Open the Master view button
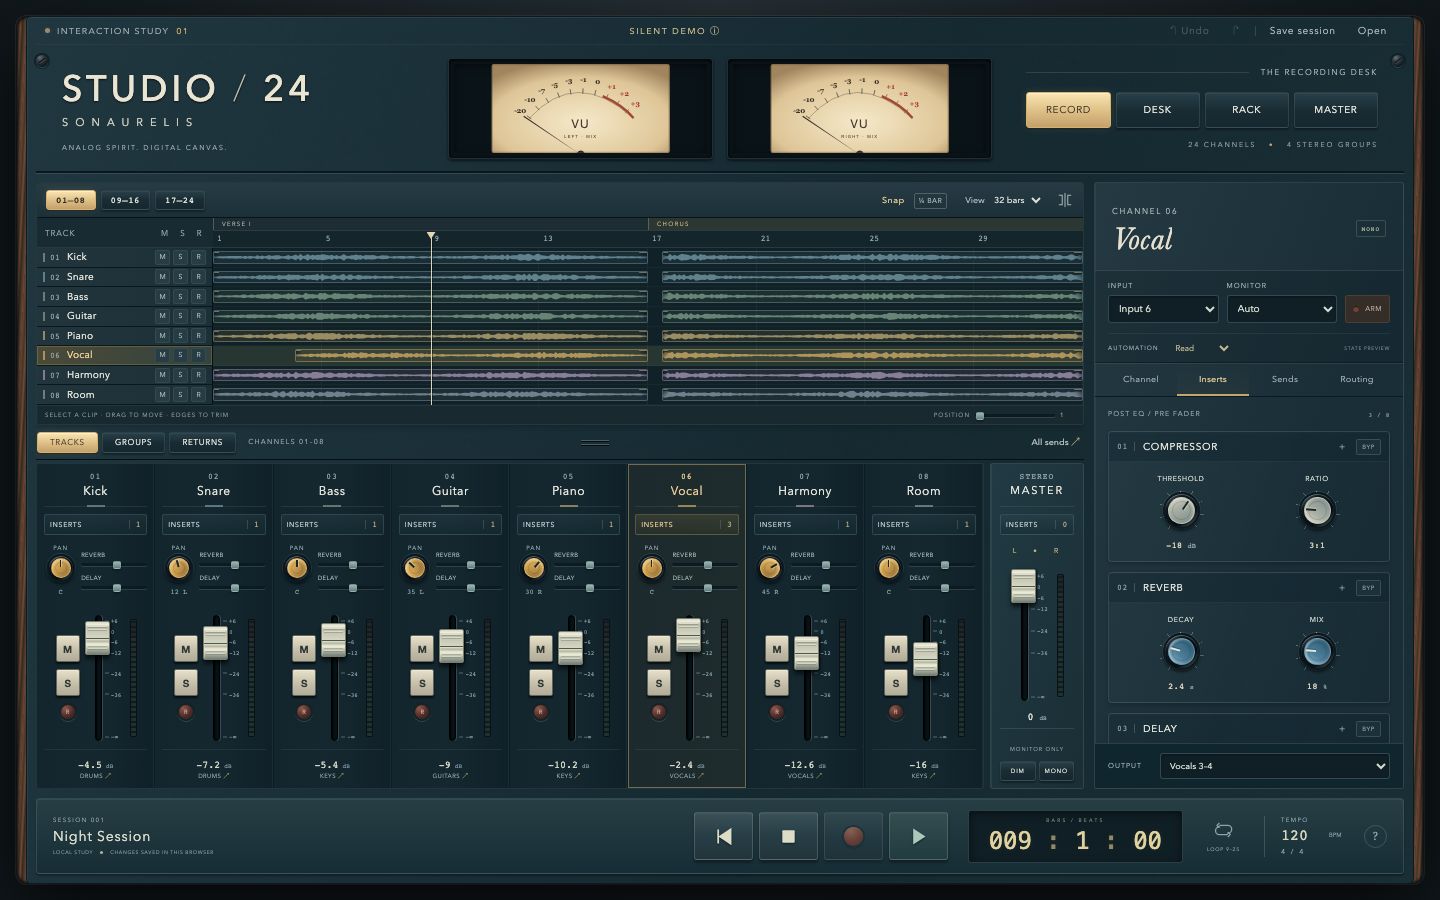The height and width of the screenshot is (900, 1440). coord(1336,110)
